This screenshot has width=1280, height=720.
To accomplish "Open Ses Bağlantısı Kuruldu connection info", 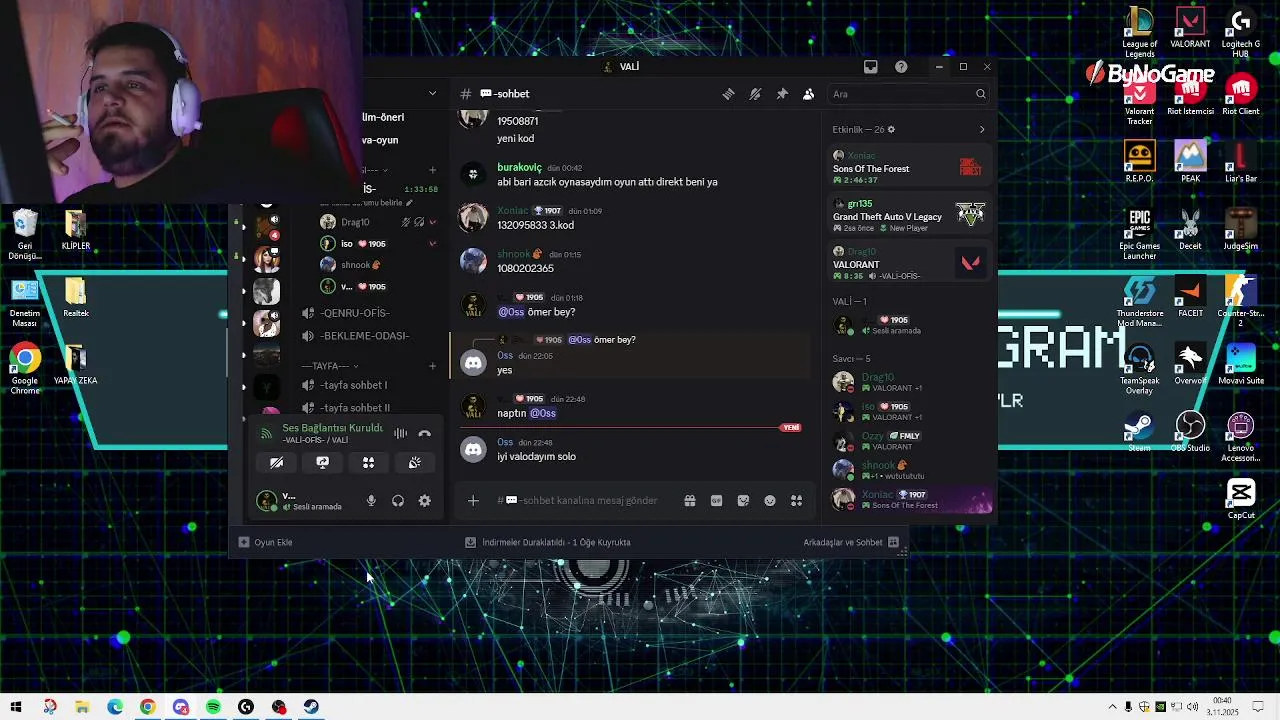I will (332, 428).
